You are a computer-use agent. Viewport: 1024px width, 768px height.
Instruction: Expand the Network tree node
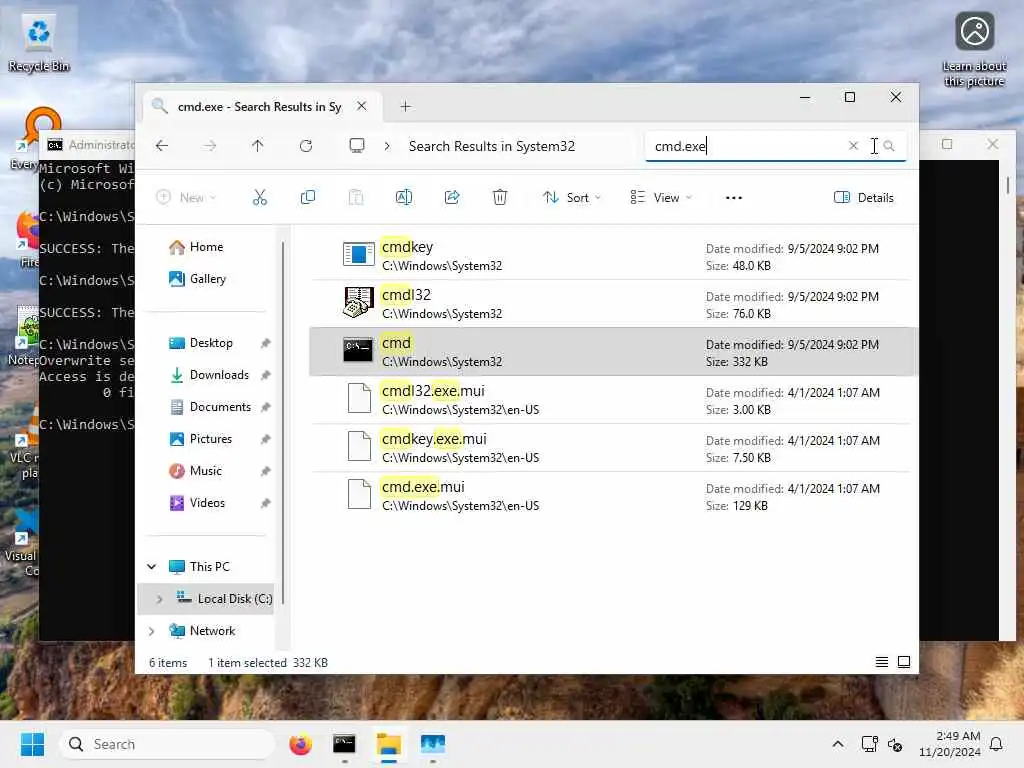point(152,631)
